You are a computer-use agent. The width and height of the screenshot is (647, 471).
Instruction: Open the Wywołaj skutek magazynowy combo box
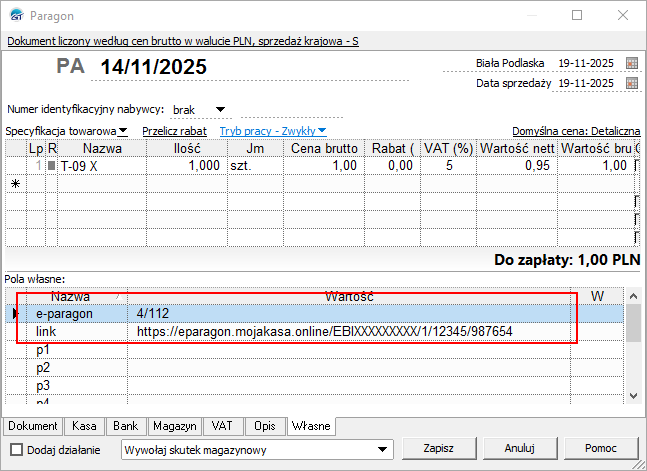(381, 449)
